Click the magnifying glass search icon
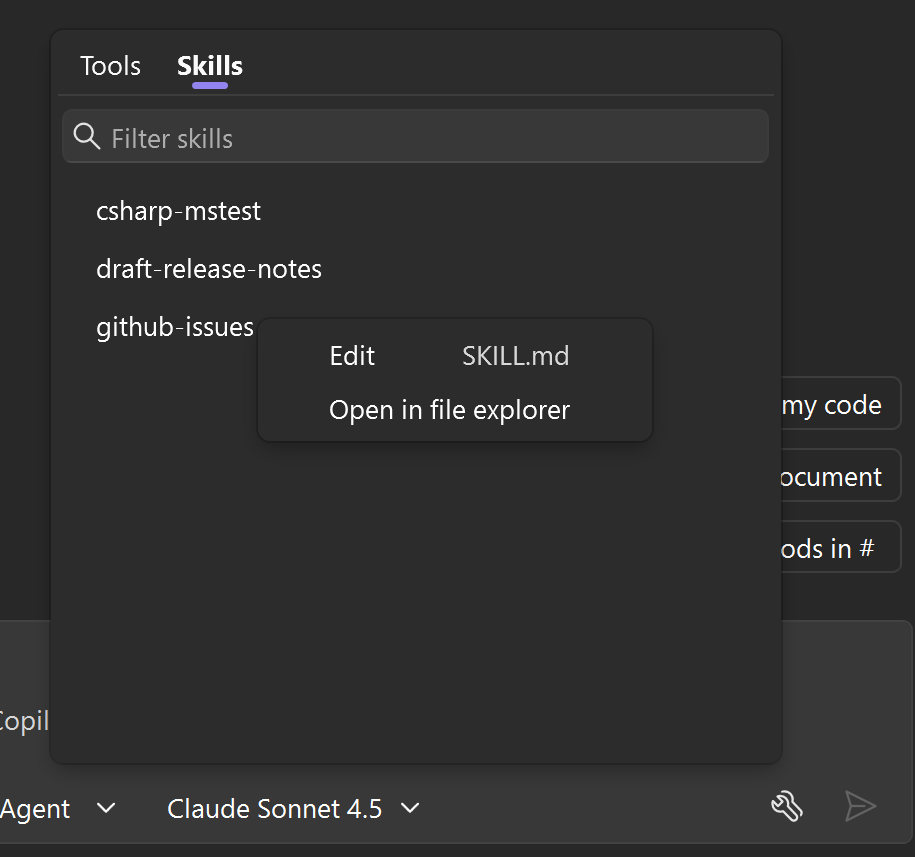This screenshot has width=915, height=857. tap(86, 136)
